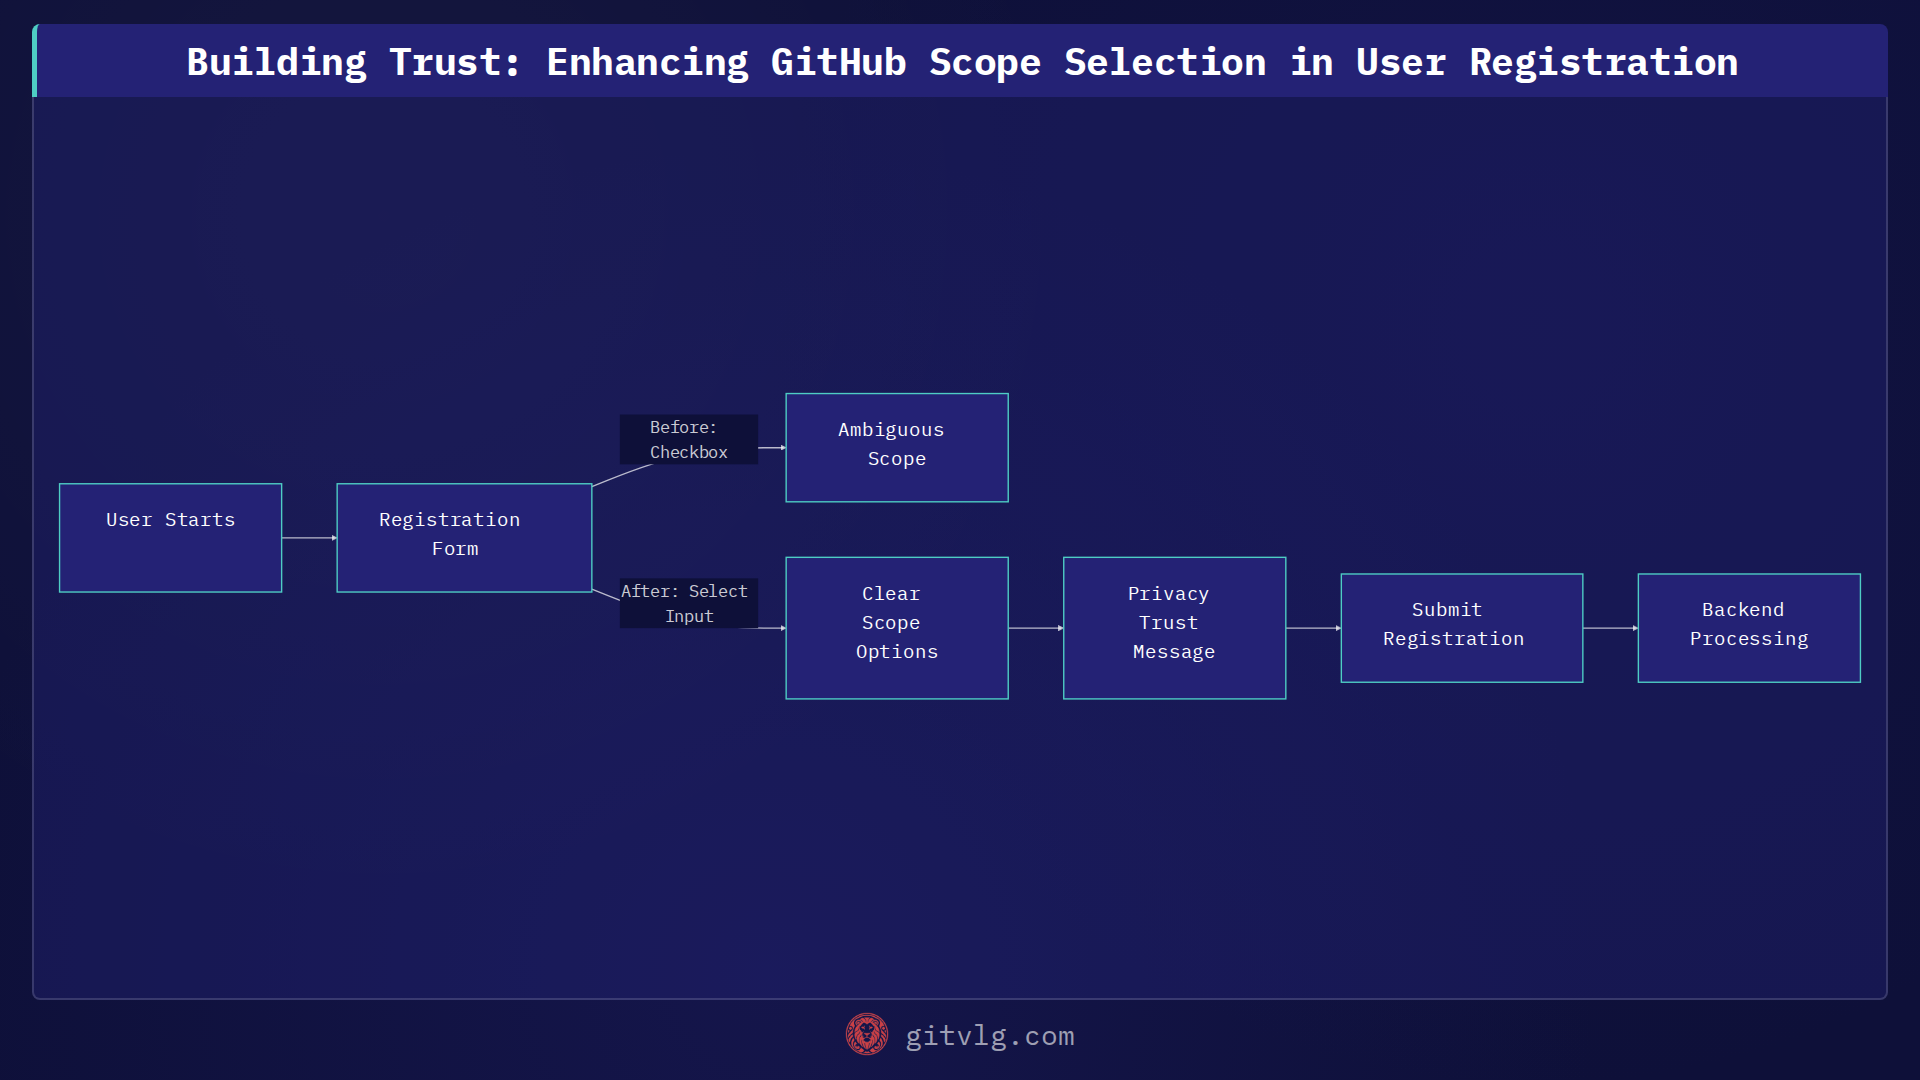
Task: Click the 'Building Trust' diagram title
Action: pyautogui.click(x=962, y=62)
